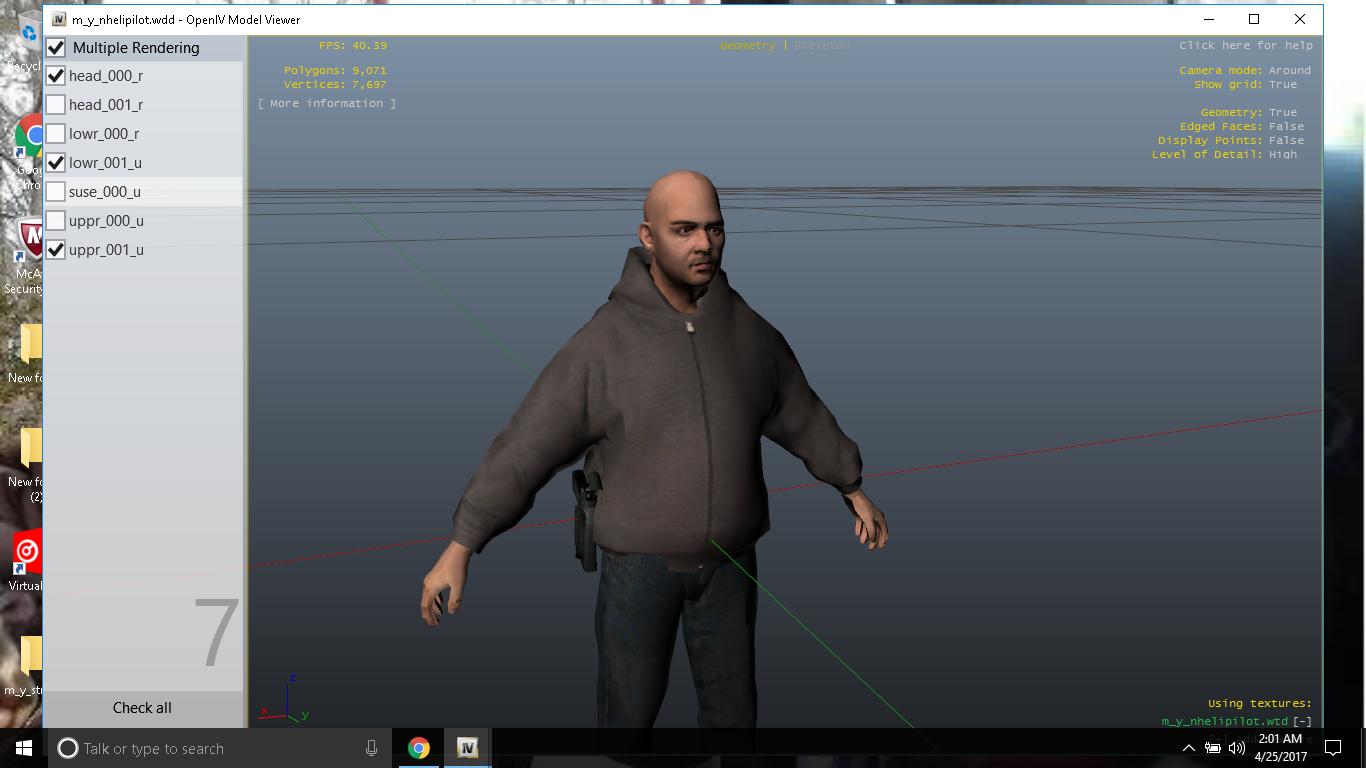Switch to the Skeleton view tab
The width and height of the screenshot is (1366, 768).
(x=822, y=46)
